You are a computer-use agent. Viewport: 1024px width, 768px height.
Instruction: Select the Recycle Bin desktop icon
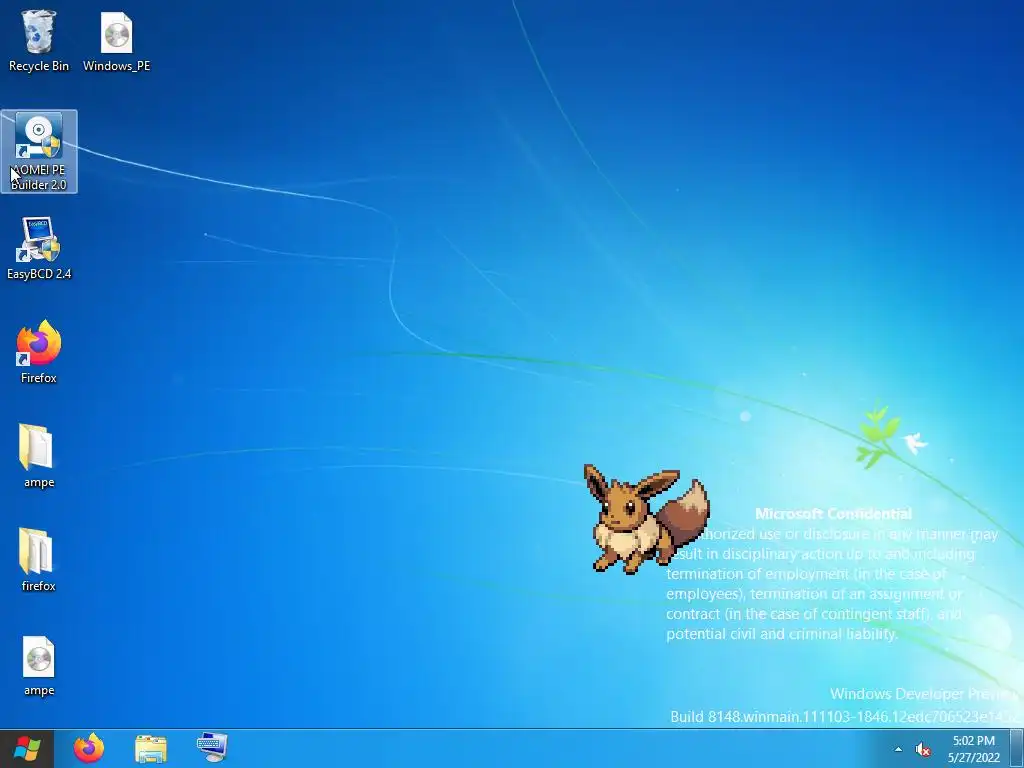pyautogui.click(x=39, y=40)
